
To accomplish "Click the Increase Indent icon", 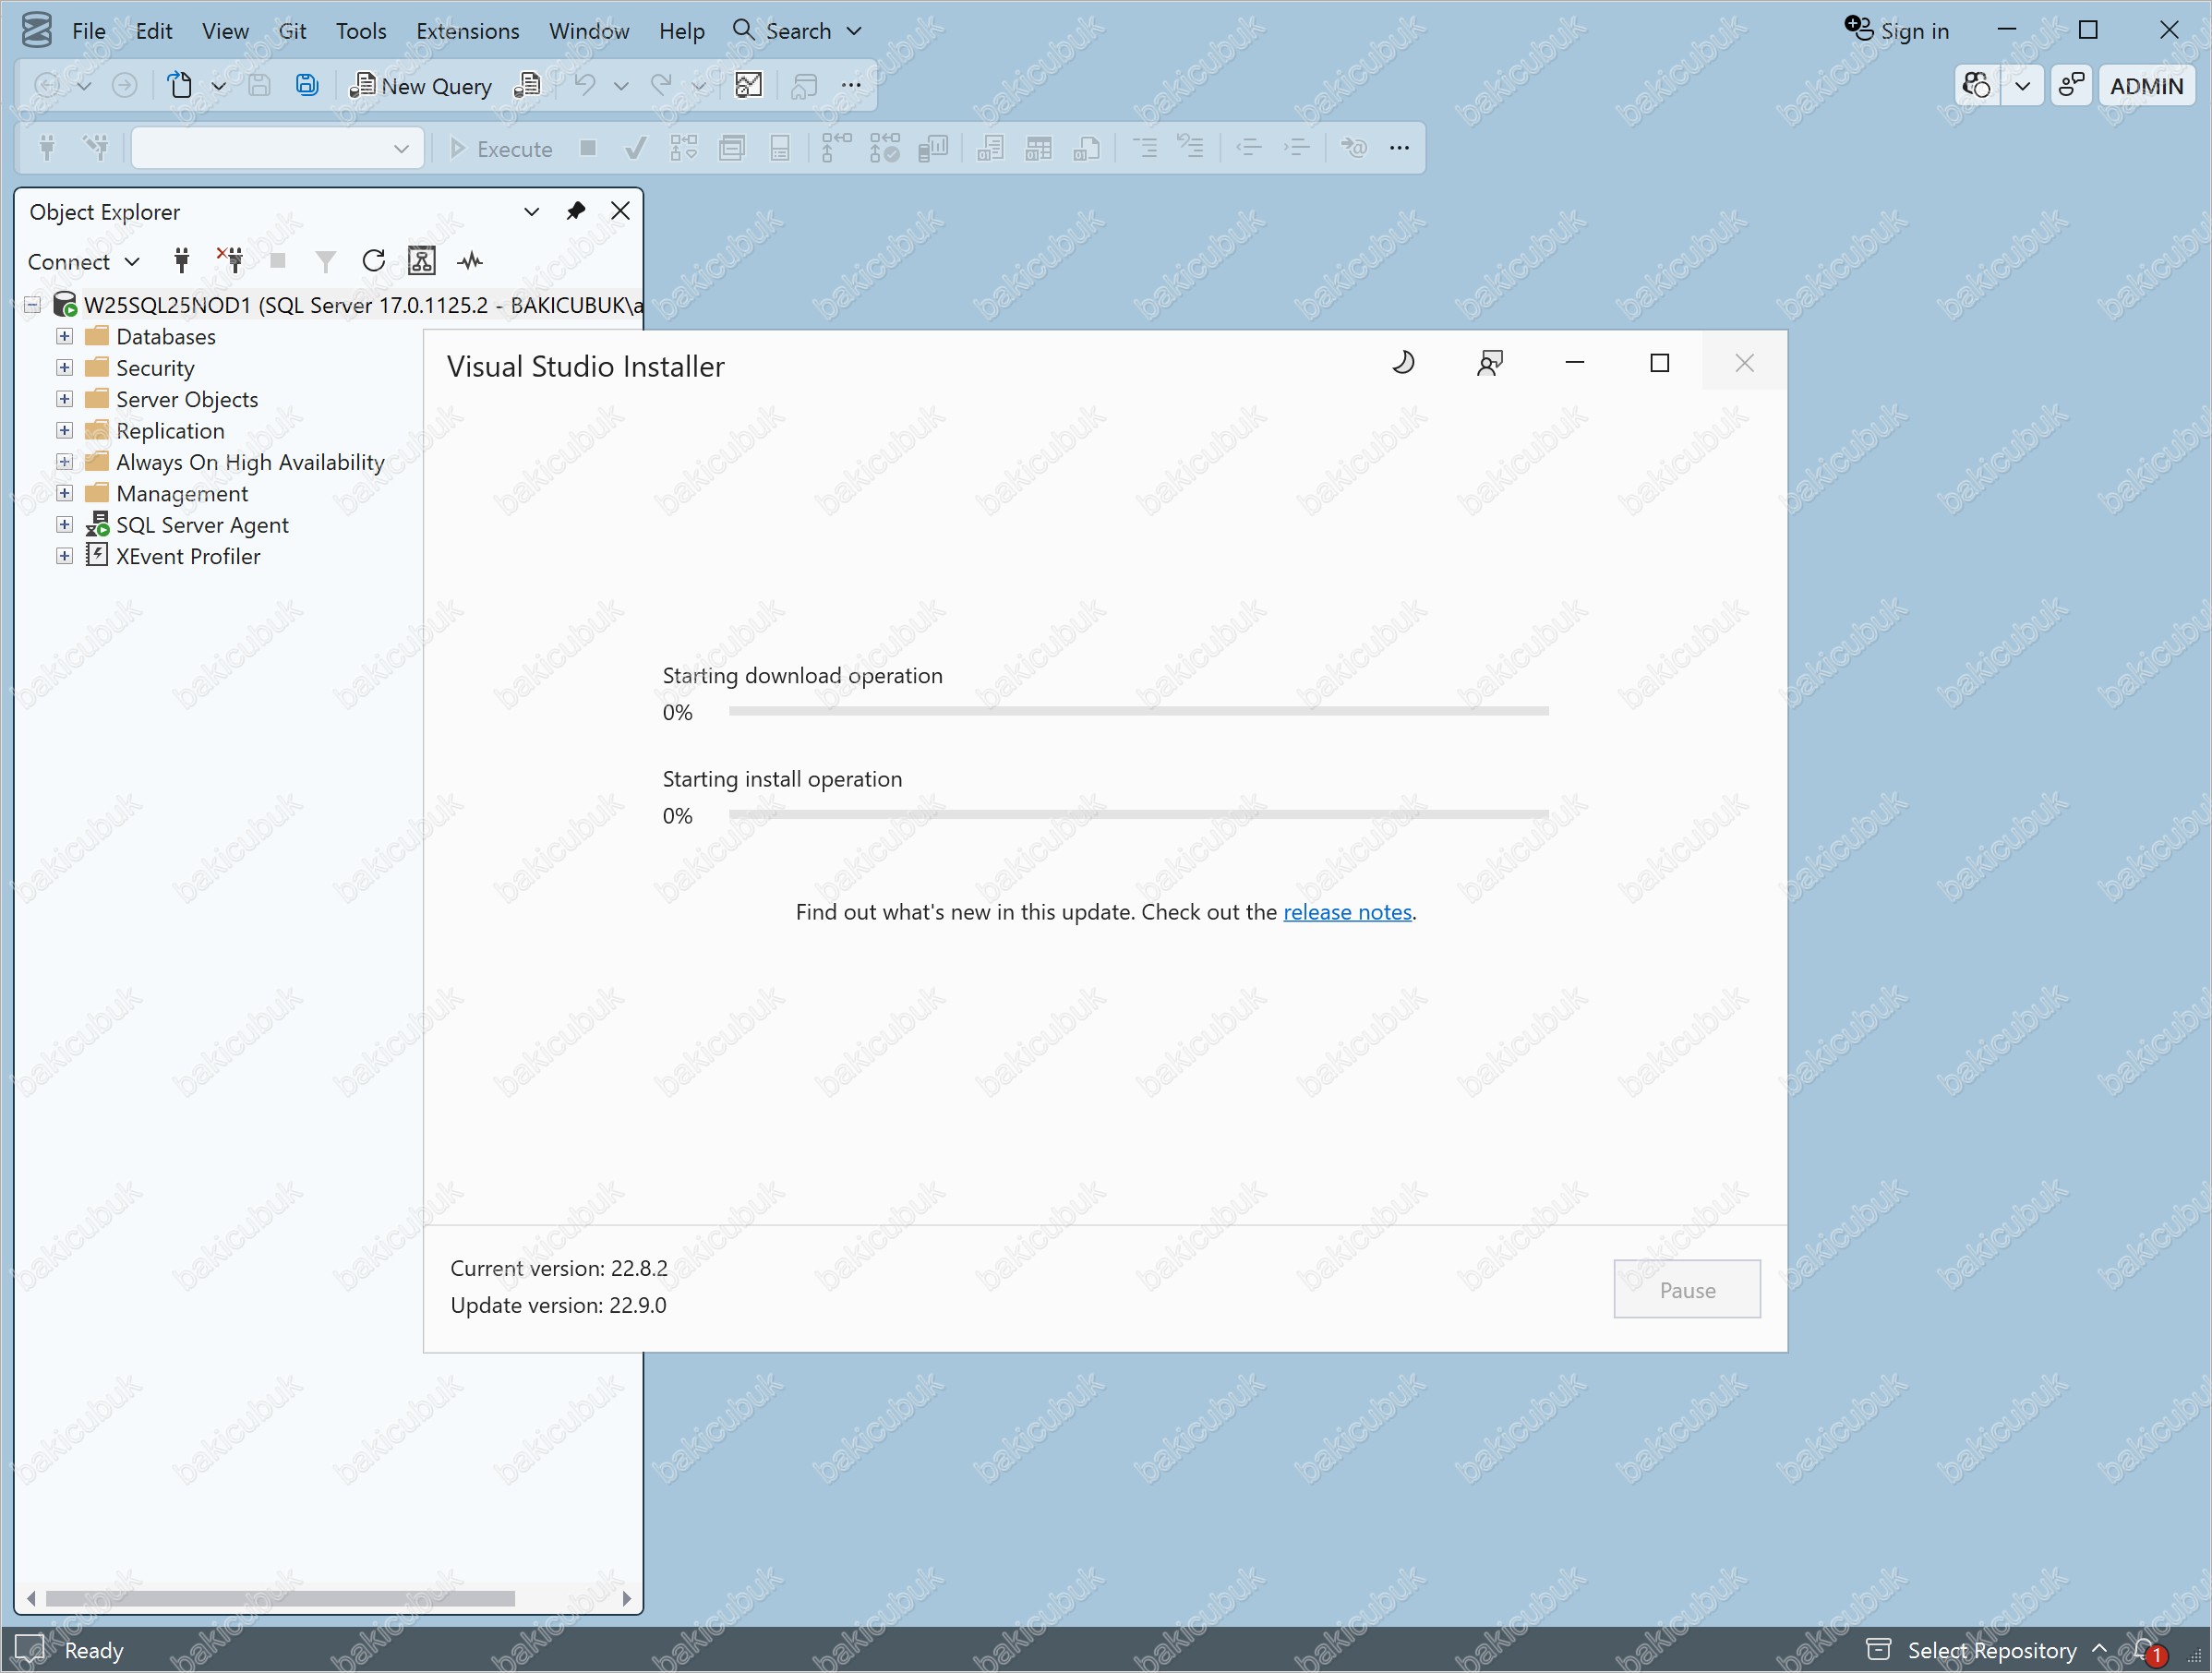I will click(1297, 148).
